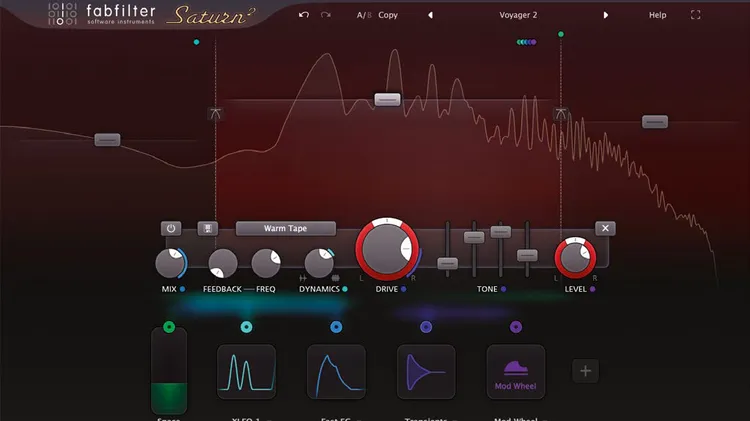
Task: Click the redo arrow icon
Action: pos(326,15)
